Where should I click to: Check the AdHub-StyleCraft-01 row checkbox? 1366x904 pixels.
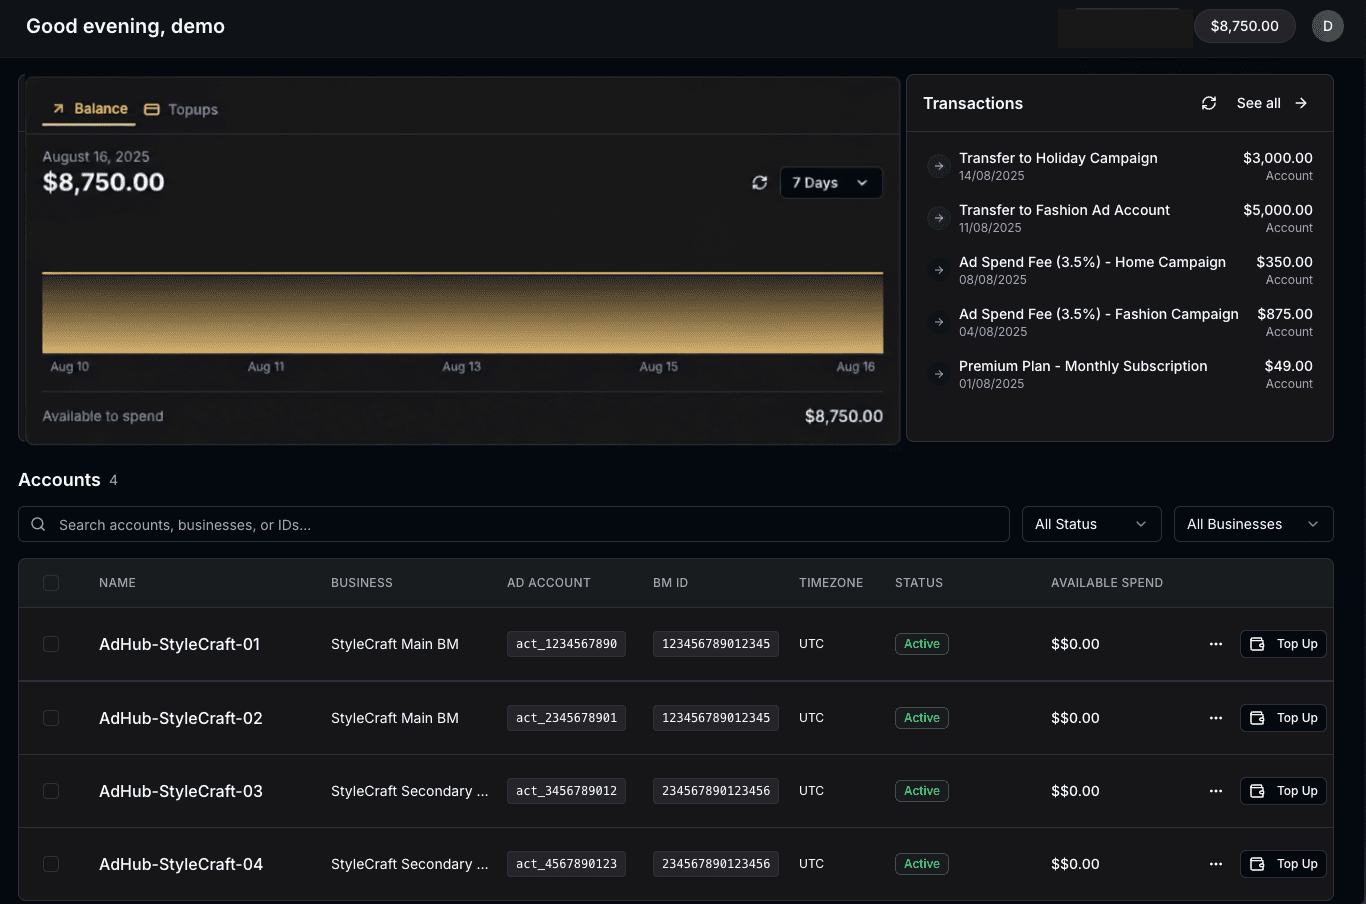tap(51, 644)
